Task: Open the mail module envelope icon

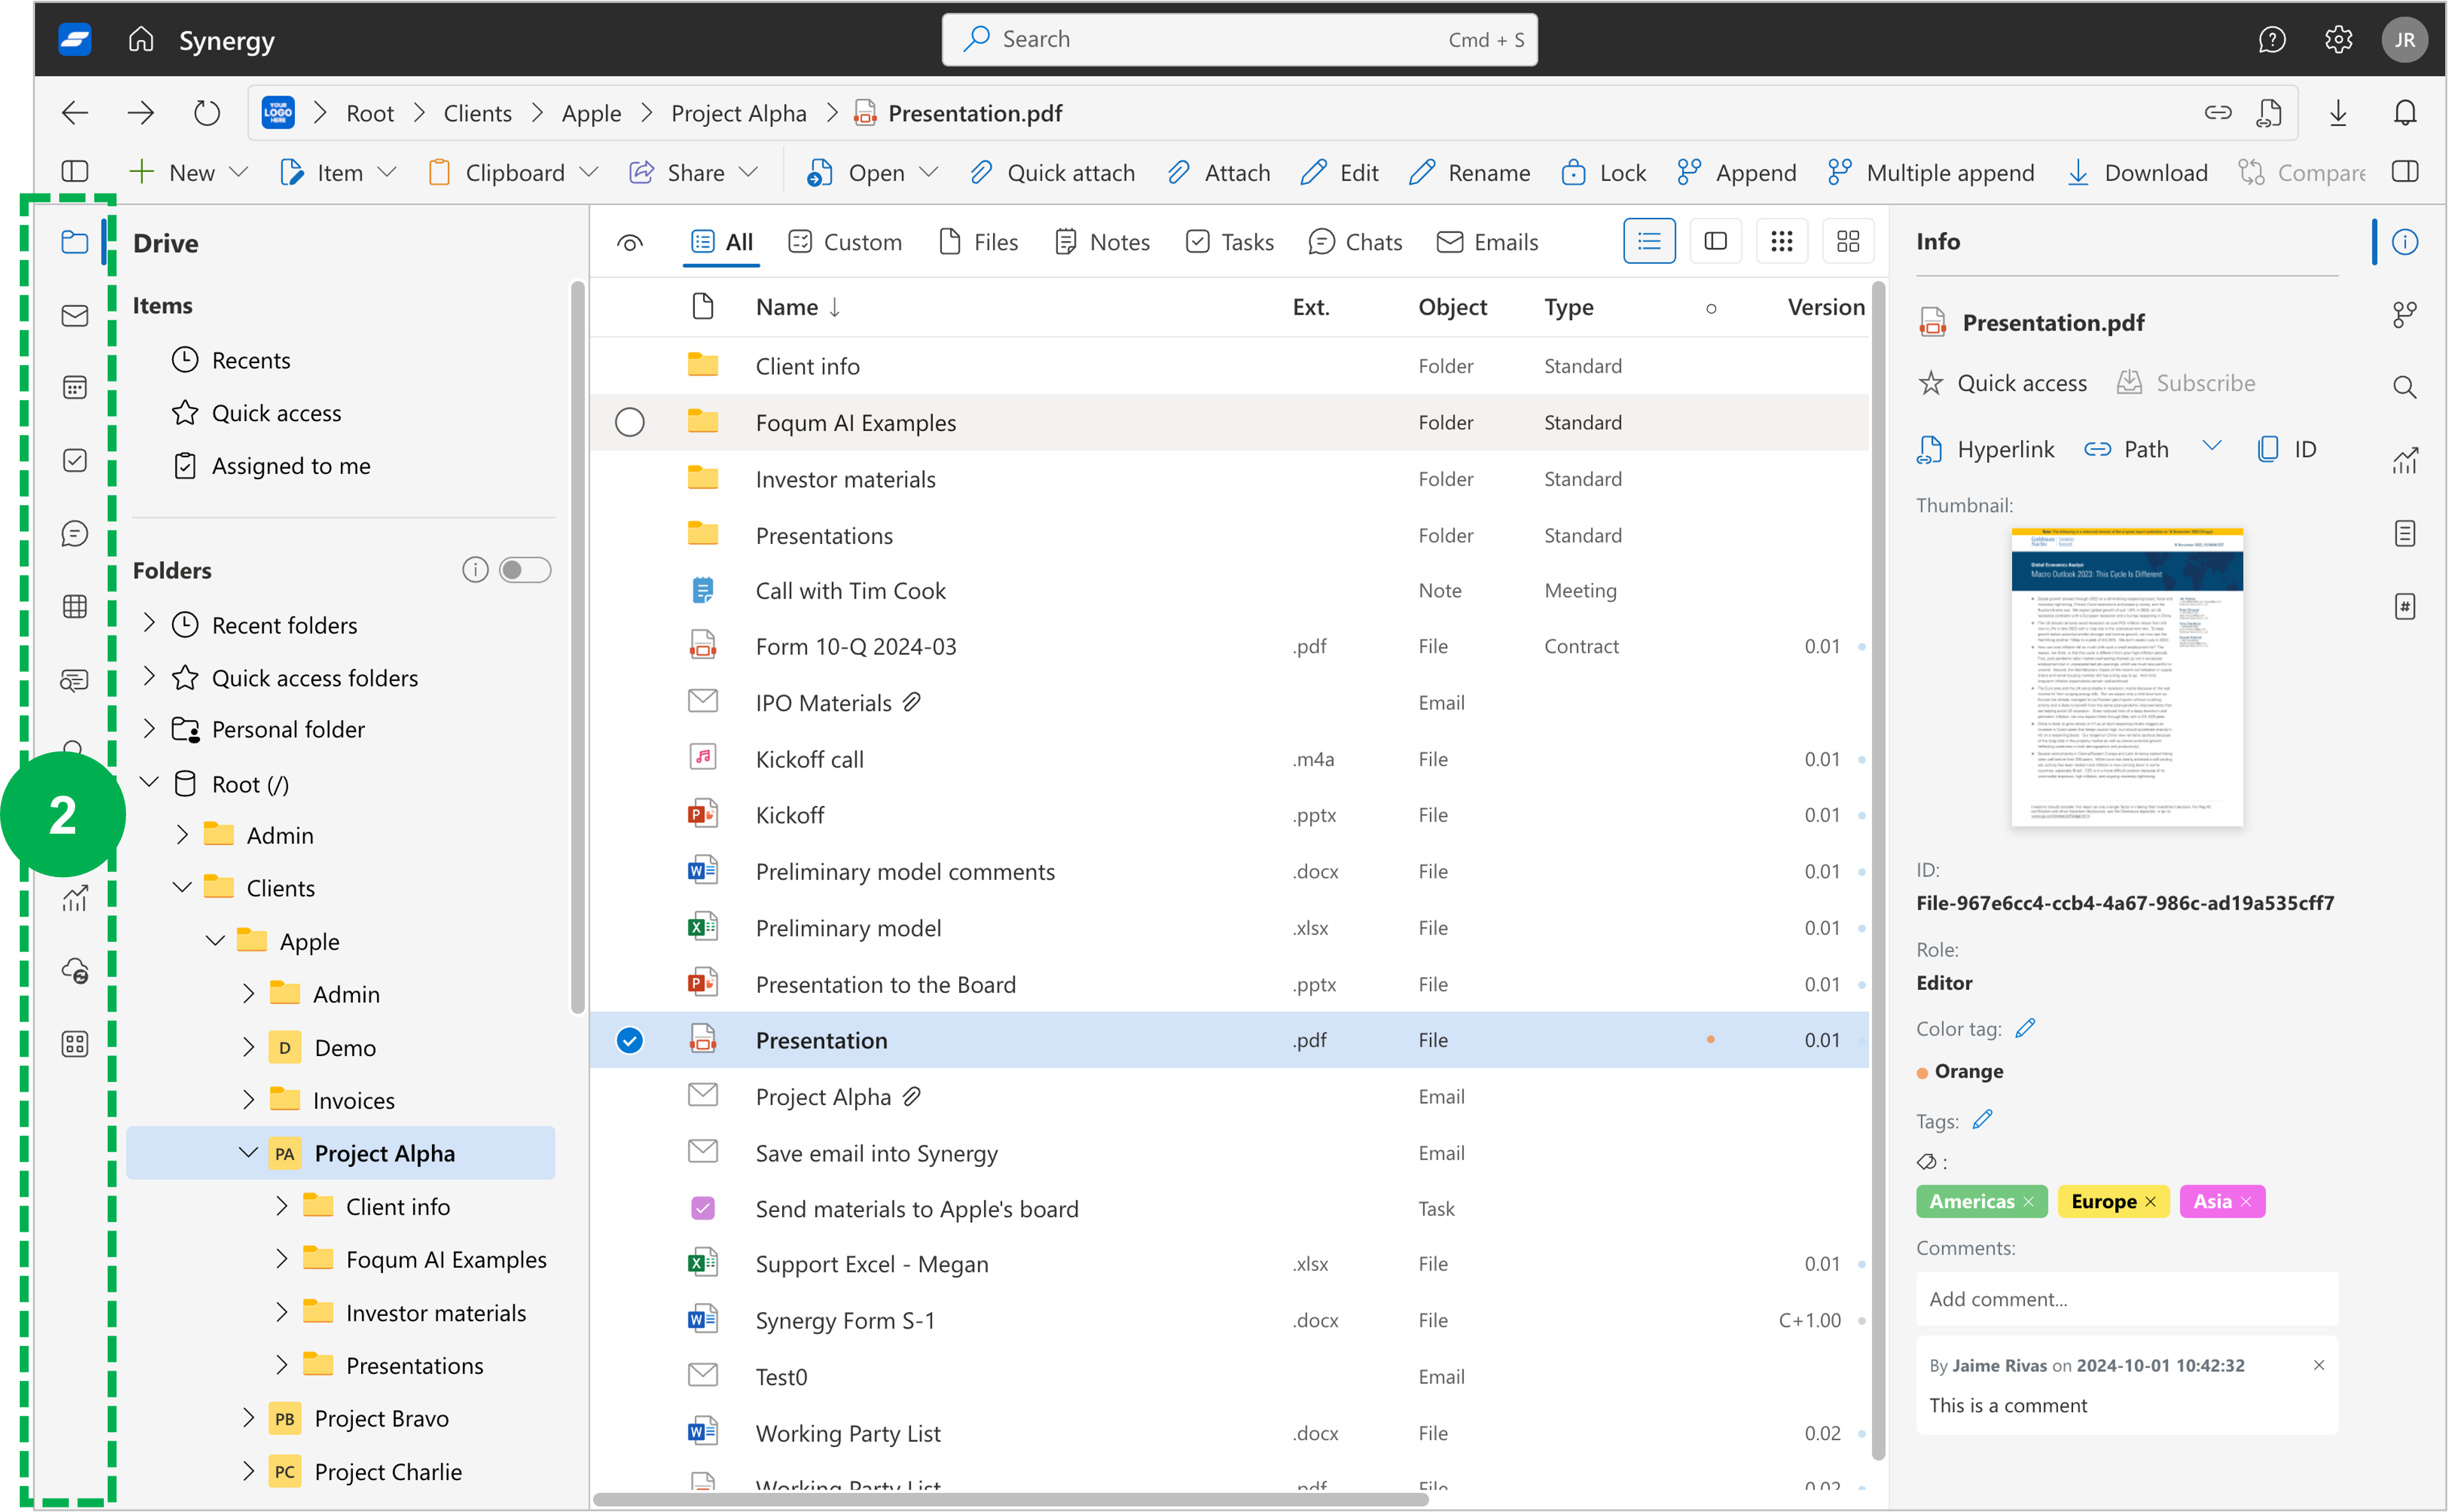Action: 75,316
